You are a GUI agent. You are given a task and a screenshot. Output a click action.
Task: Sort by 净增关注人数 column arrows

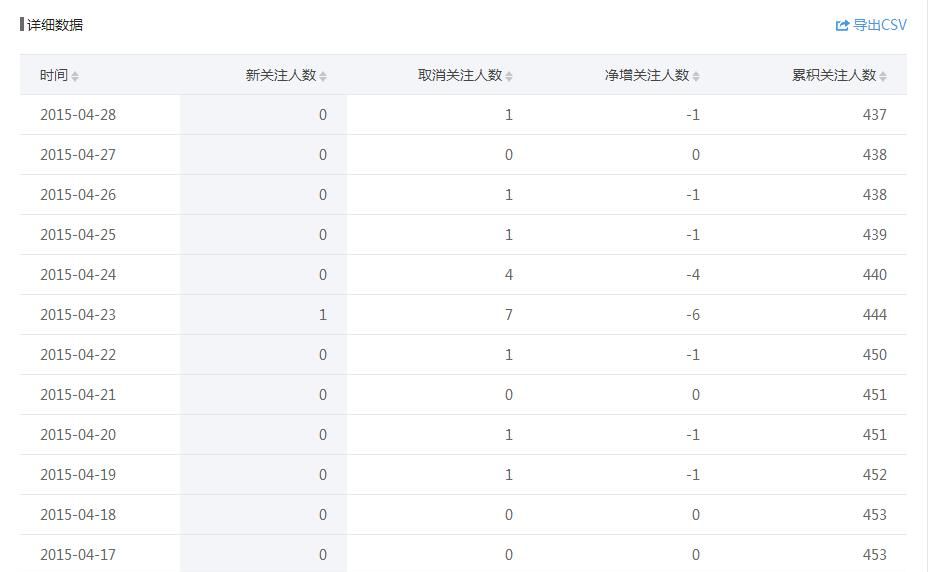pos(696,76)
